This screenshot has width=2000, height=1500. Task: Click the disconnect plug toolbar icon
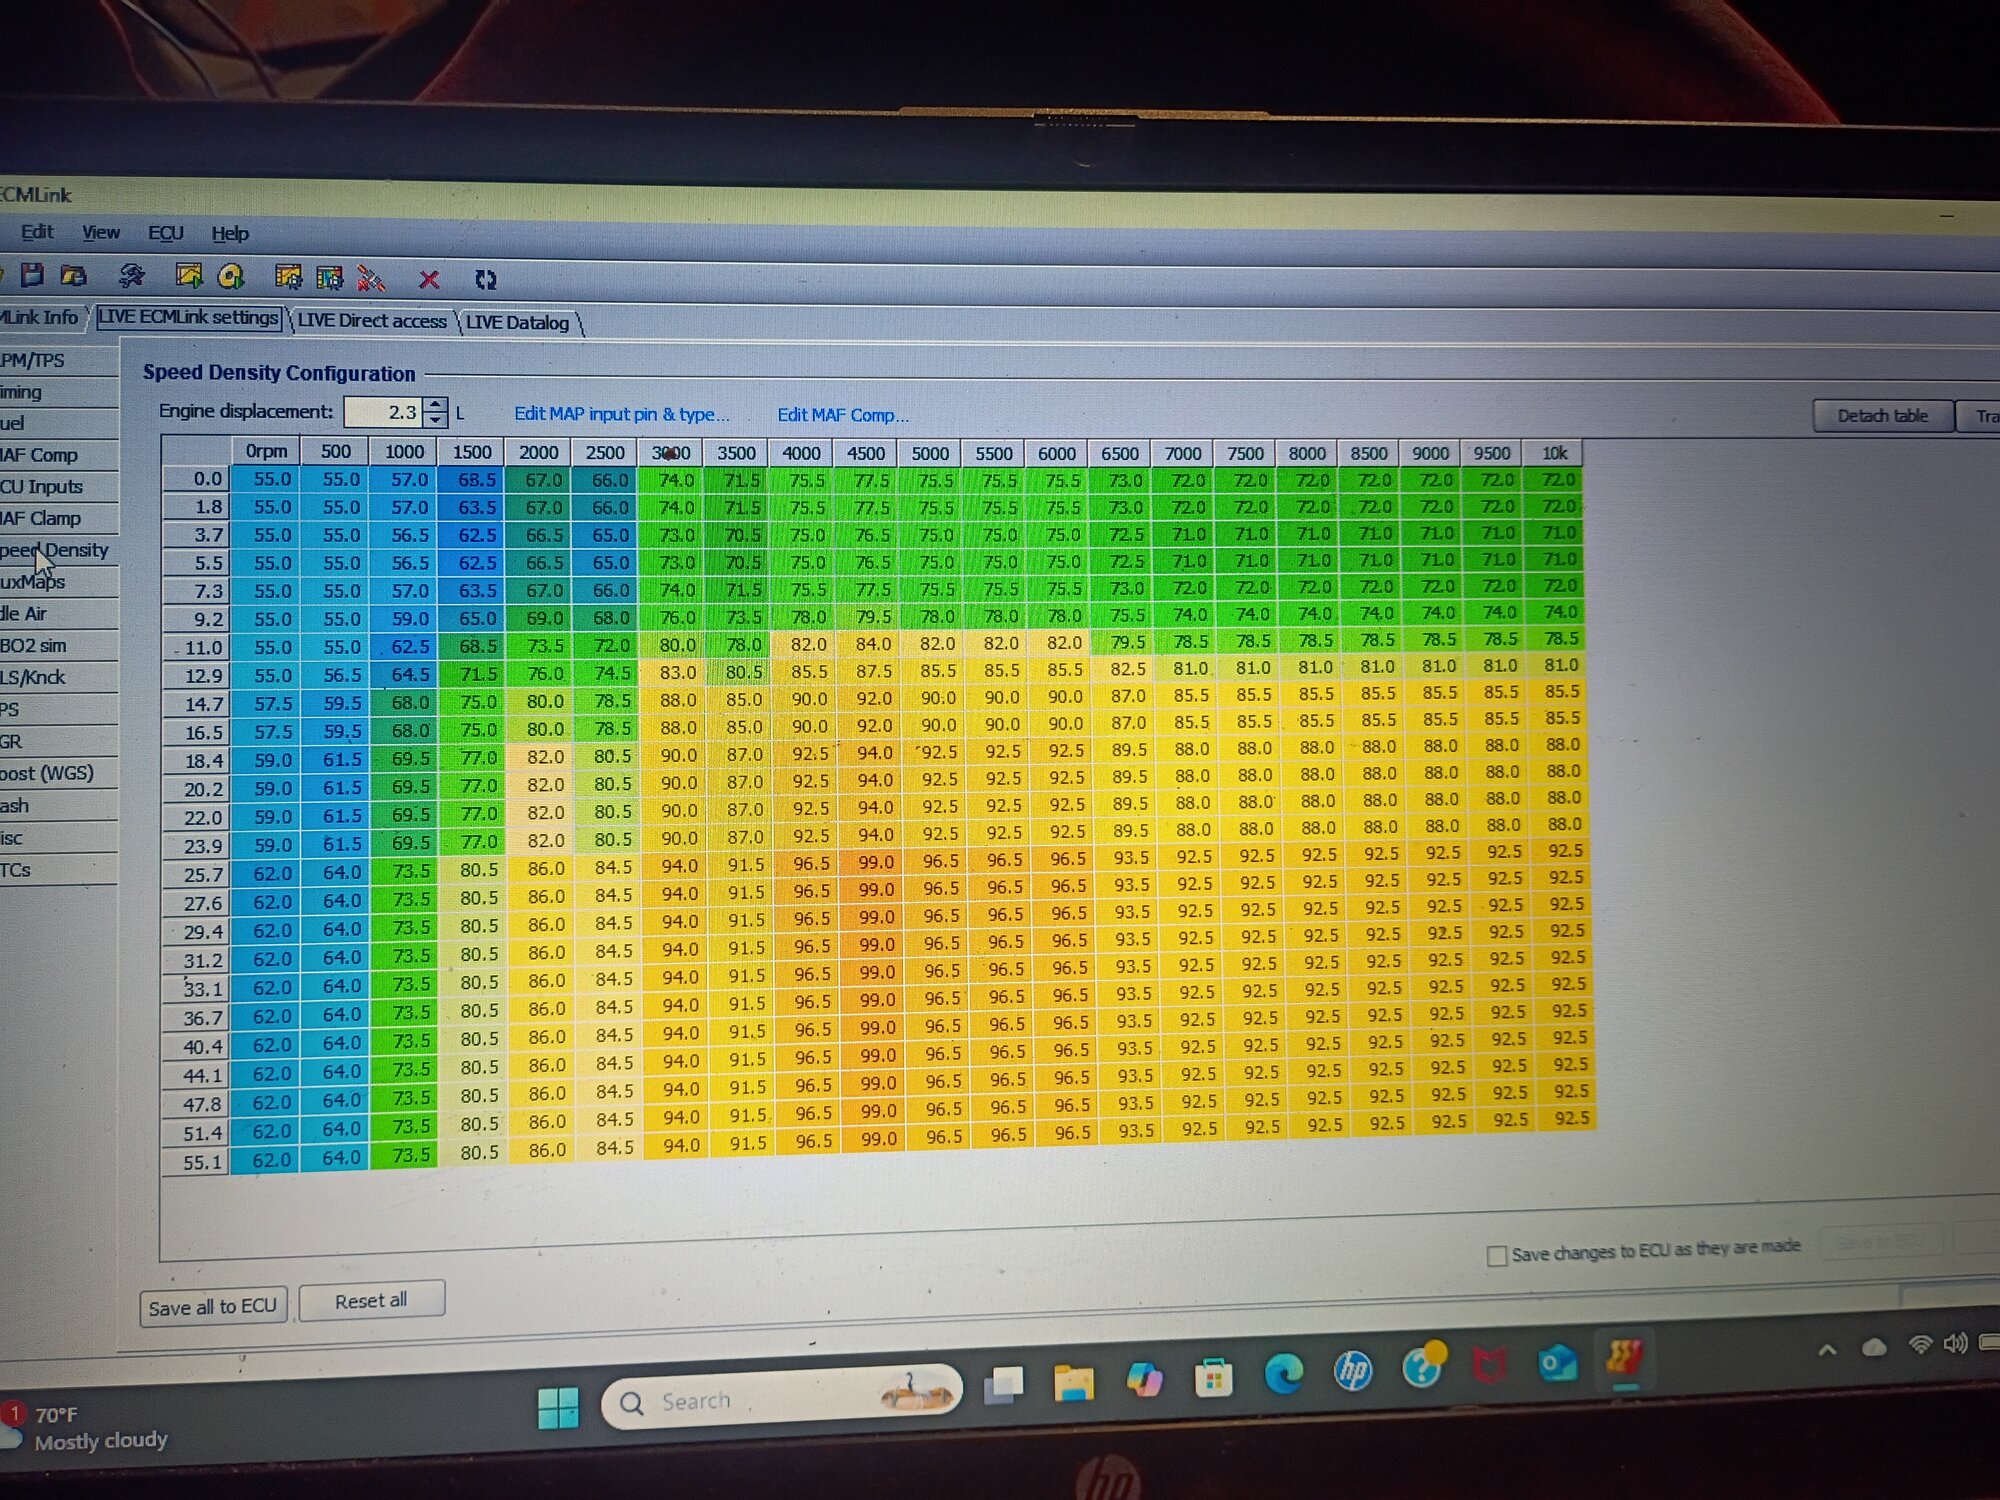tap(371, 278)
